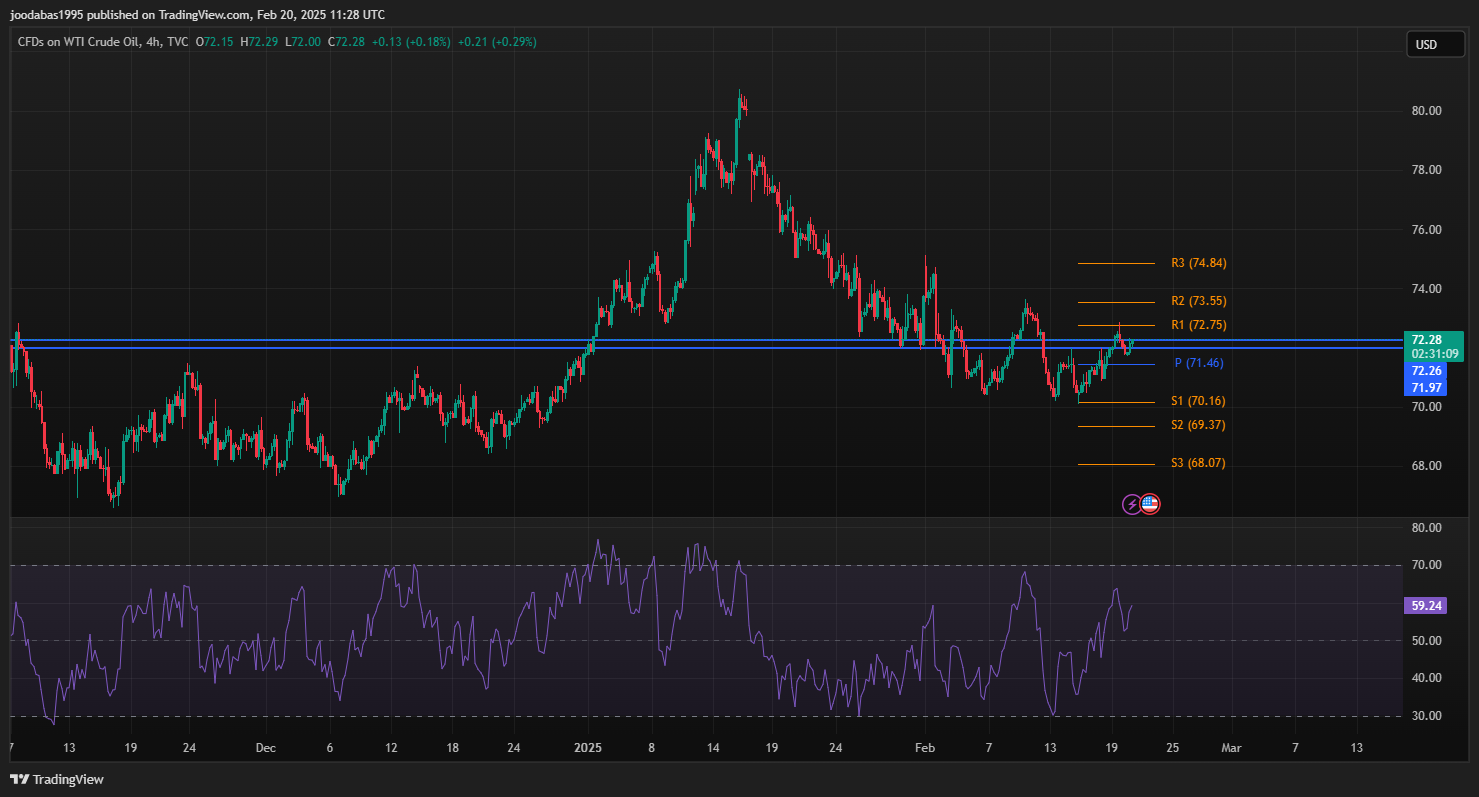This screenshot has height=797, width=1479.
Task: Click the S2 (69.37) support label
Action: click(1198, 425)
